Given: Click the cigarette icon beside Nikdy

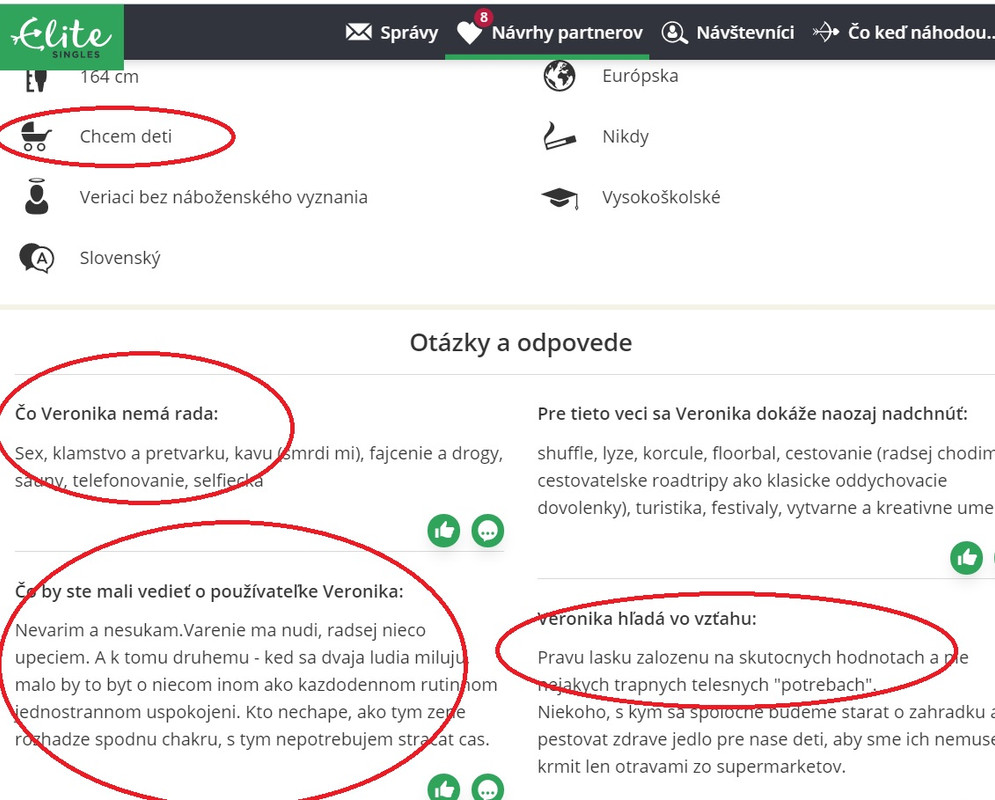Looking at the screenshot, I should click(559, 136).
